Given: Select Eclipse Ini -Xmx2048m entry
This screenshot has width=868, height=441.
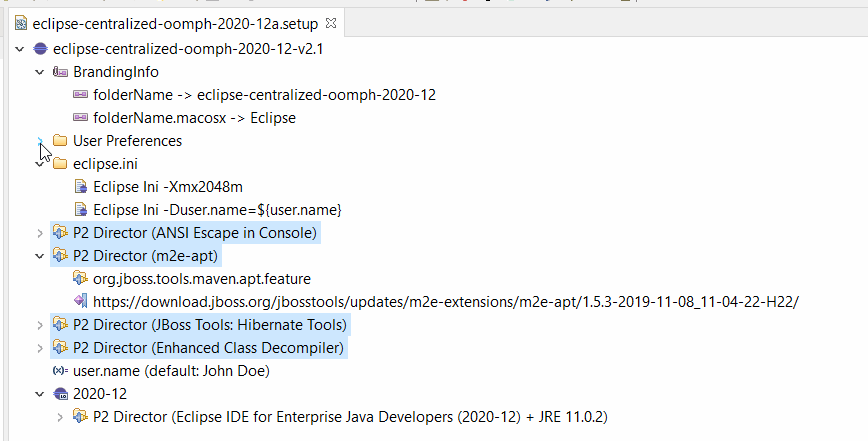Looking at the screenshot, I should [168, 187].
